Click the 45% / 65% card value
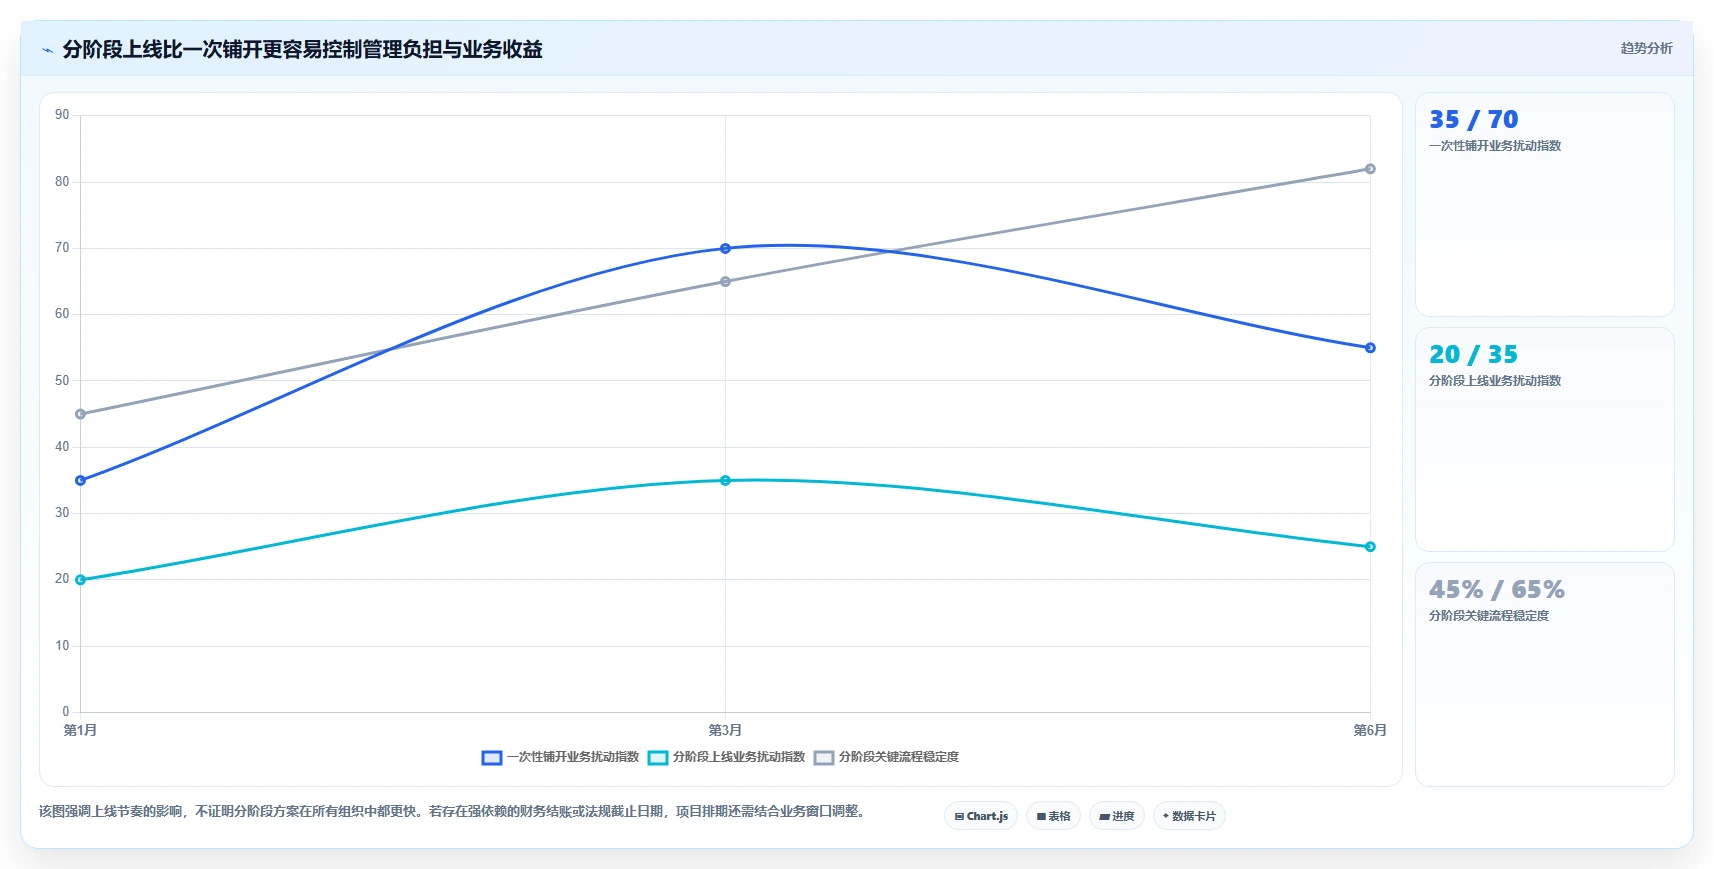Screen dimensions: 1714x869 coord(1496,590)
